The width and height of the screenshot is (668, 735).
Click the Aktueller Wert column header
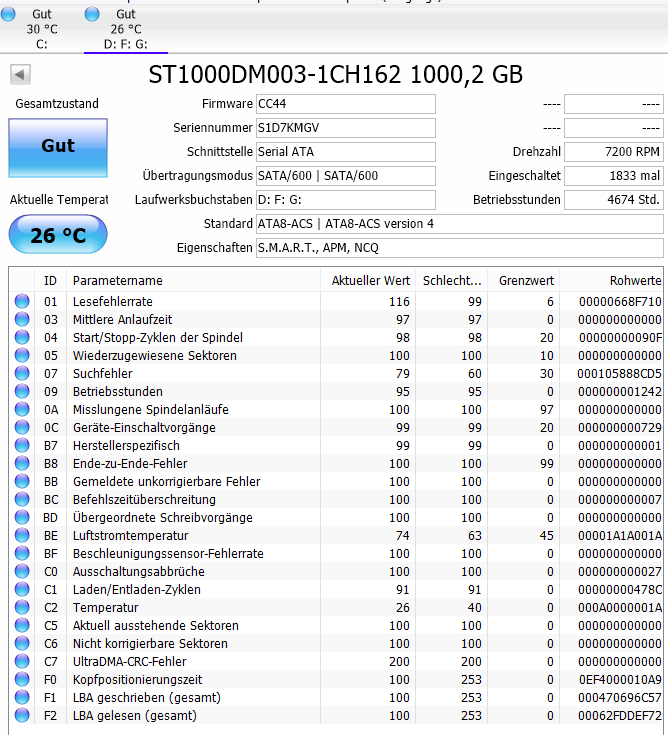click(368, 281)
